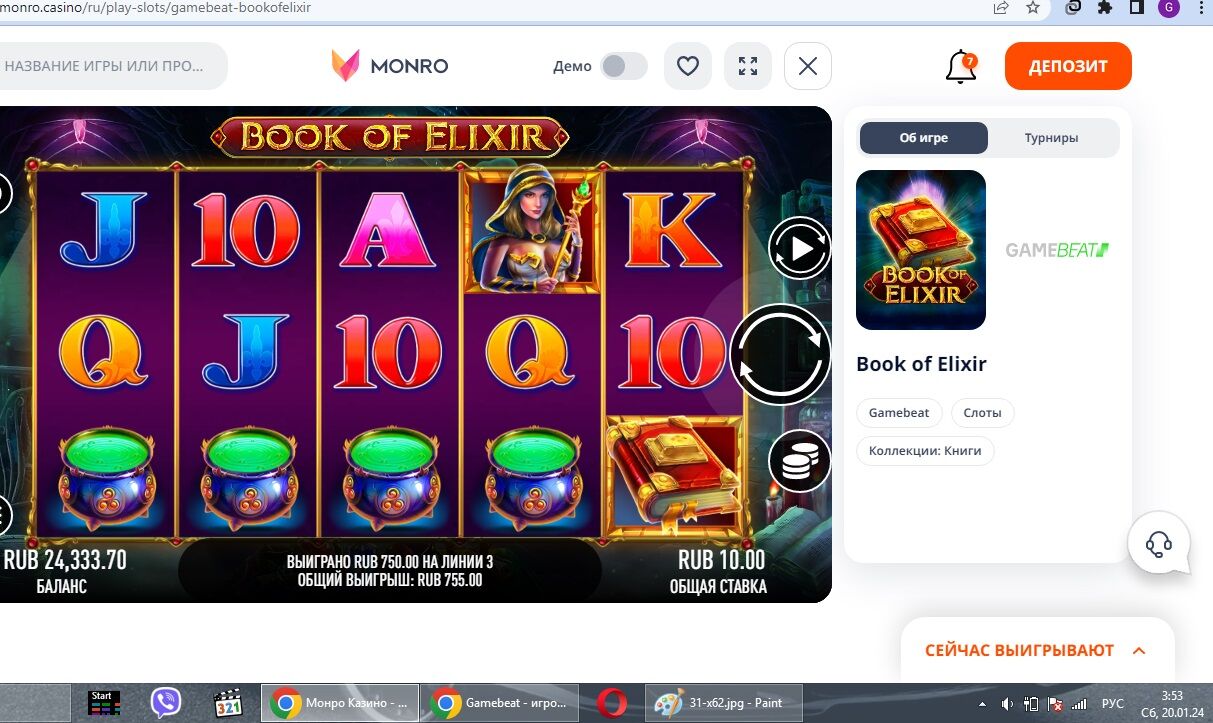Start autoplay with the play arrow icon

[800, 248]
